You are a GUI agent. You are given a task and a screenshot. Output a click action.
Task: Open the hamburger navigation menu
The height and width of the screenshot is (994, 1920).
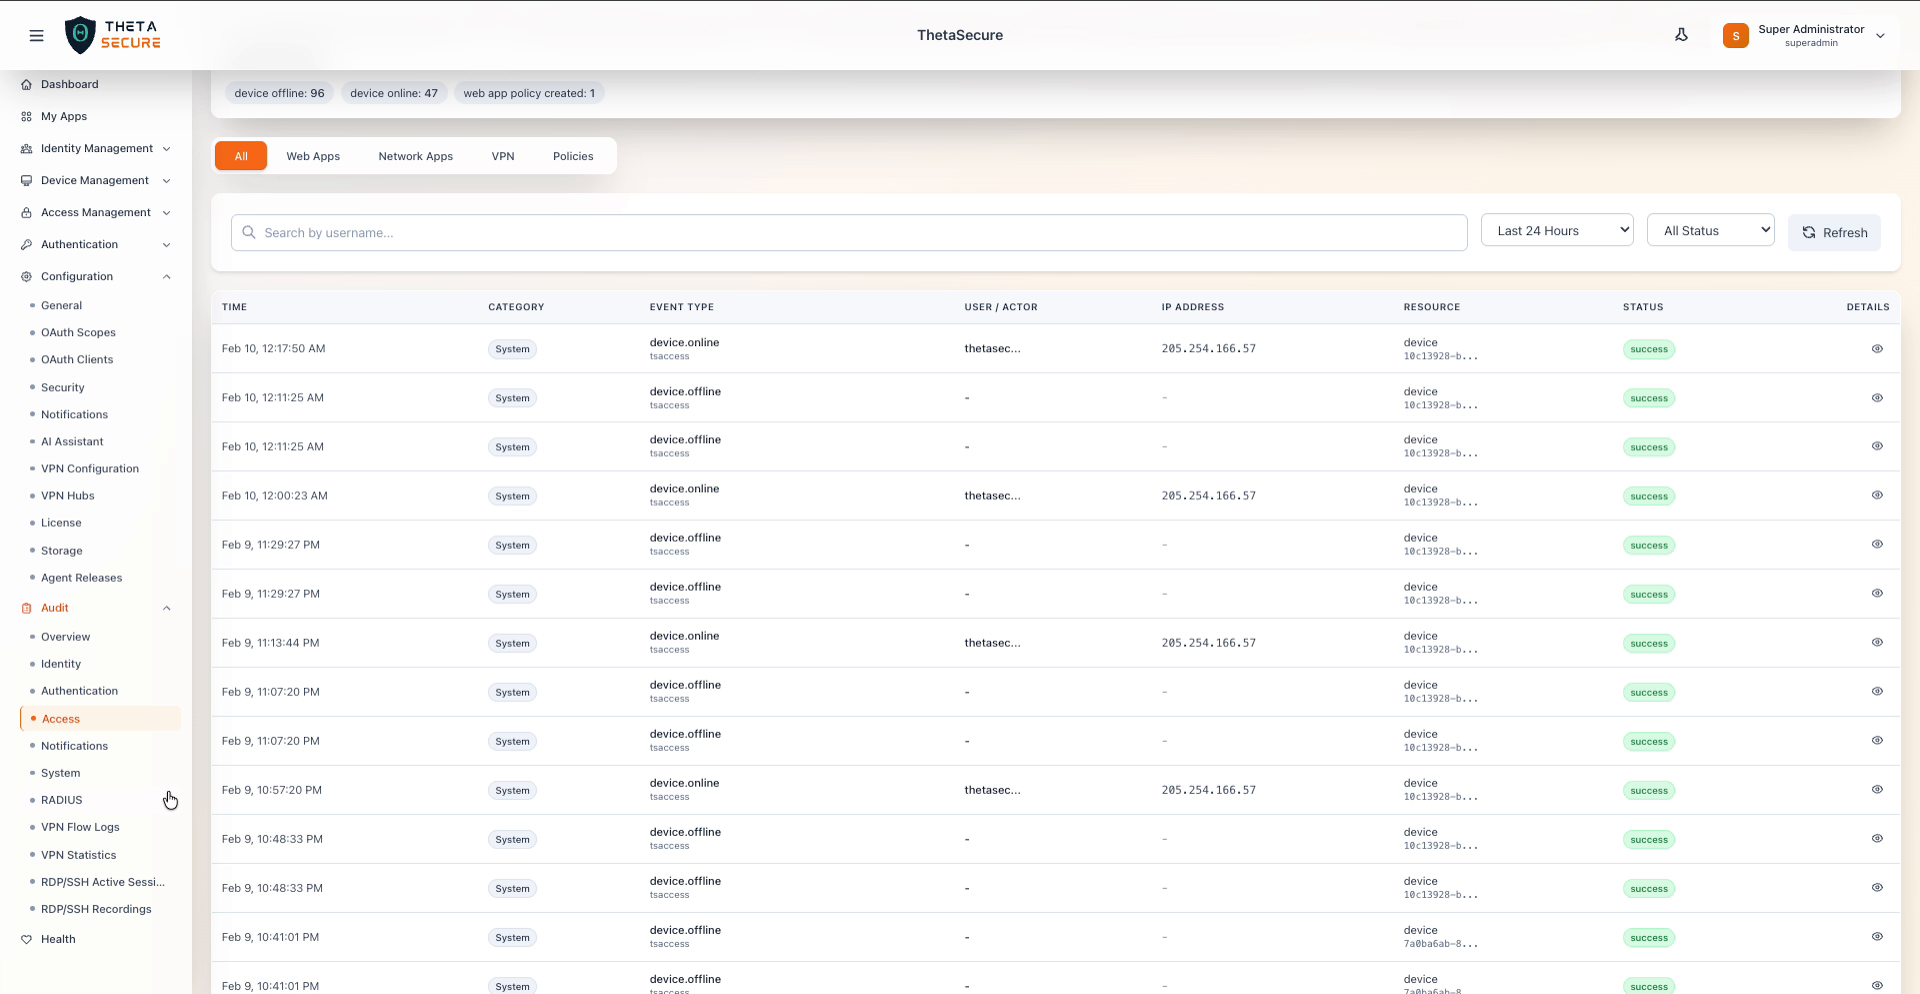[37, 35]
